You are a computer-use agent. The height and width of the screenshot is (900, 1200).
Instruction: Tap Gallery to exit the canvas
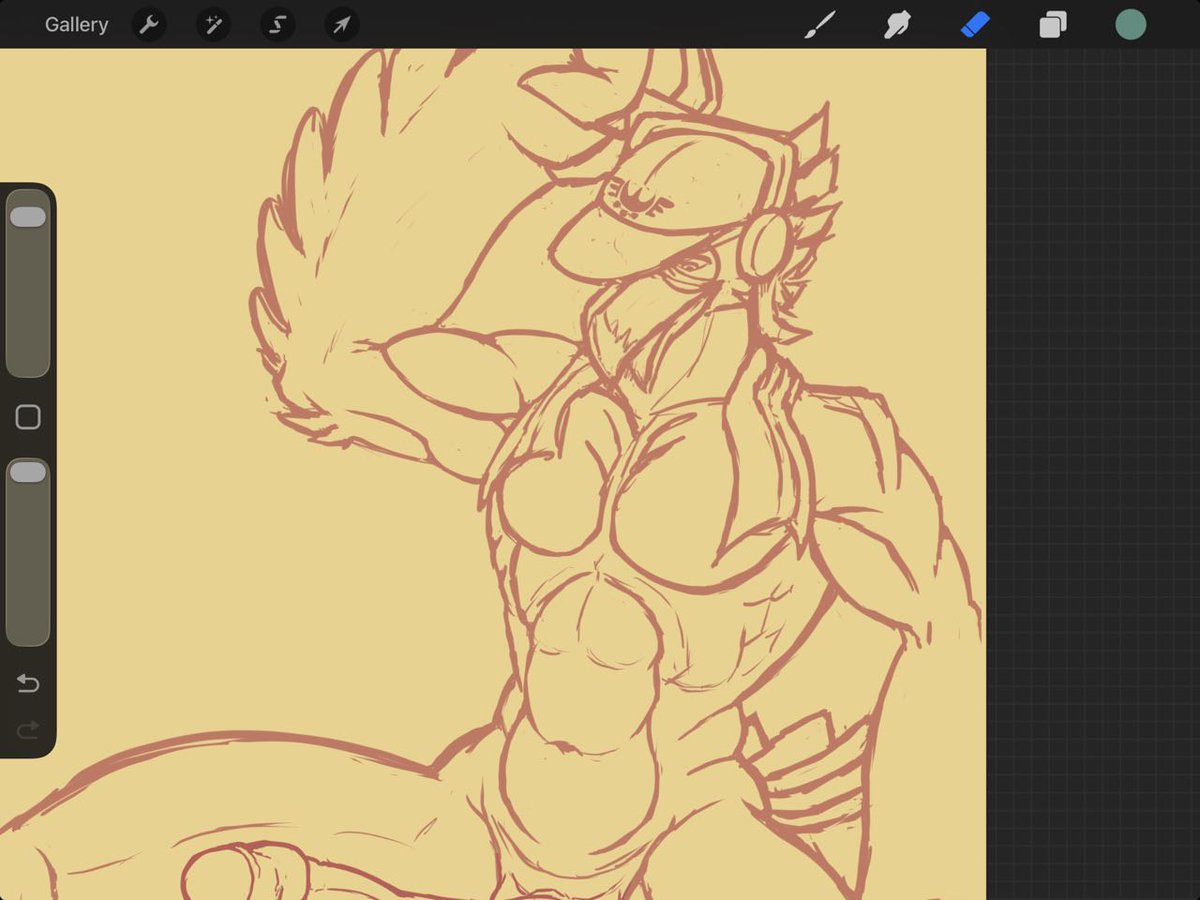pos(76,24)
